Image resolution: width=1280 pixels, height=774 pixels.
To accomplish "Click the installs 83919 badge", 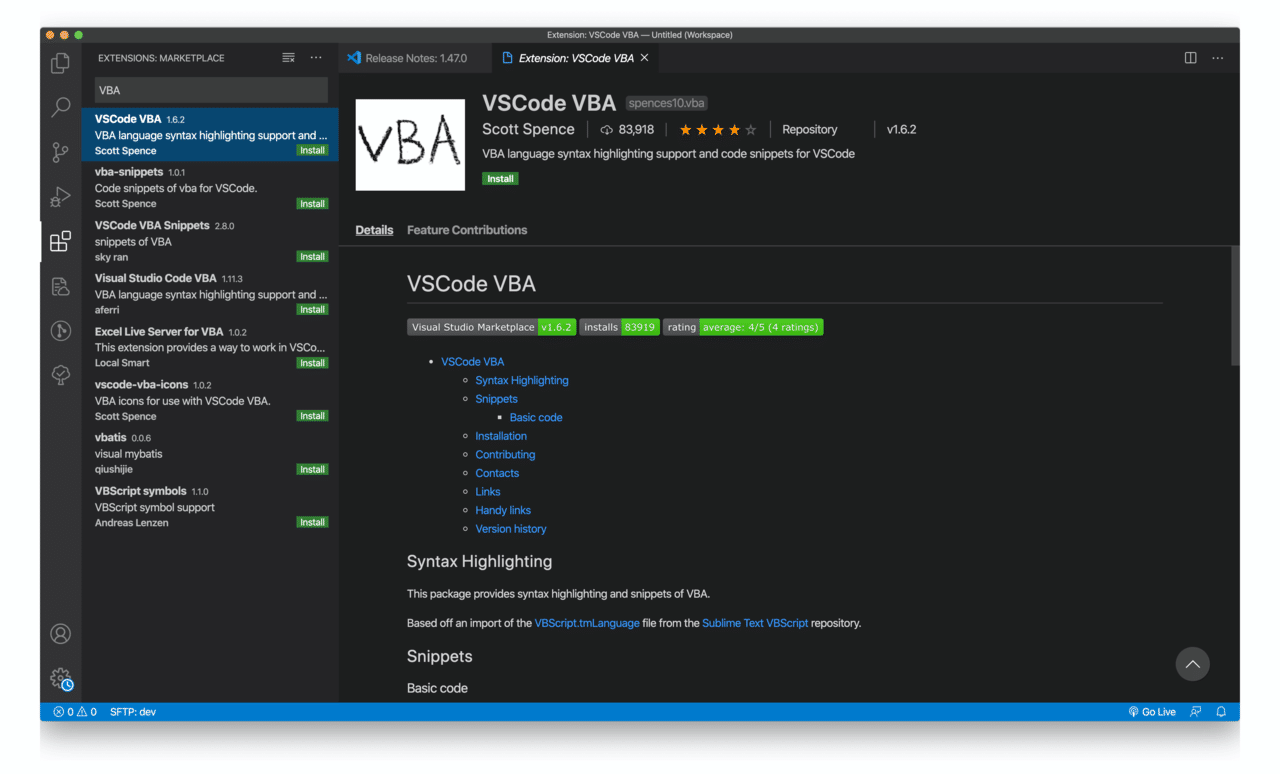I will [x=619, y=327].
